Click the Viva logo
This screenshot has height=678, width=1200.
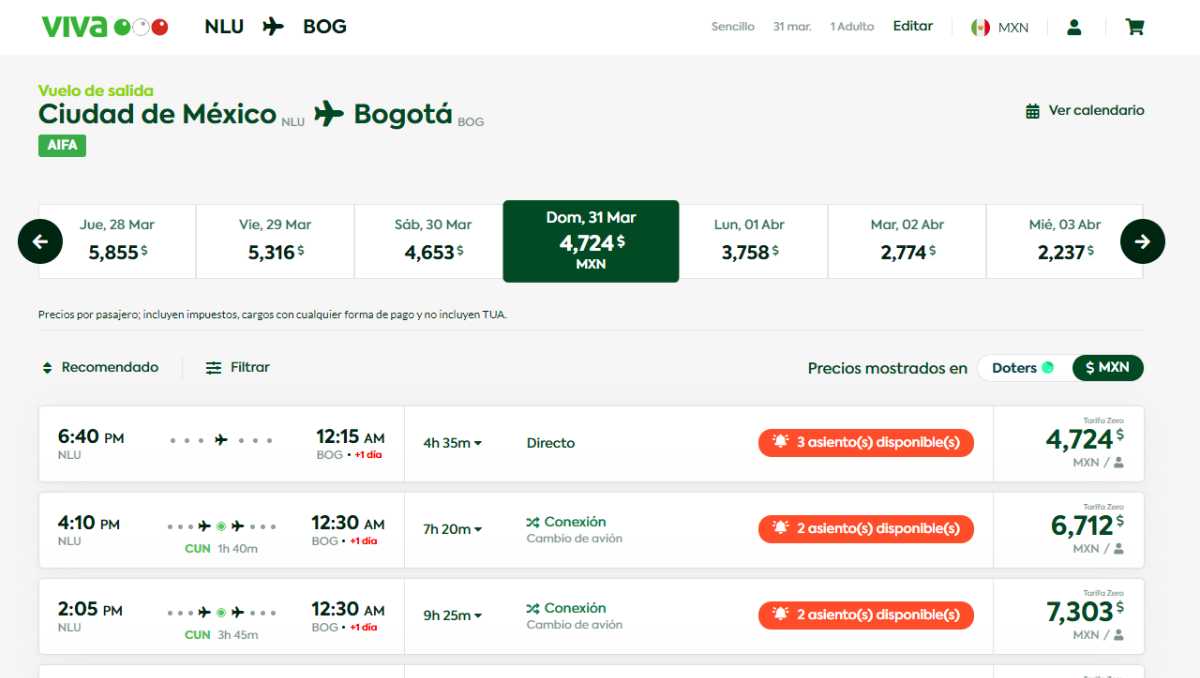click(104, 27)
